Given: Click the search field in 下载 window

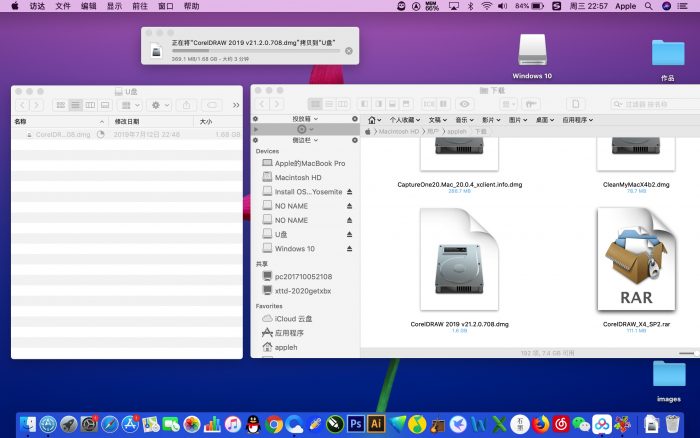Looking at the screenshot, I should point(650,104).
